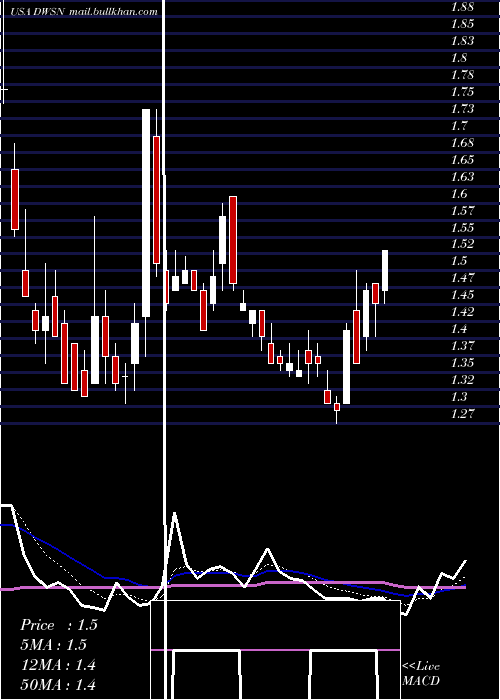Screen dimensions: 500x700
Task: Click the <<Live MACD label
Action: [x=421, y=673]
